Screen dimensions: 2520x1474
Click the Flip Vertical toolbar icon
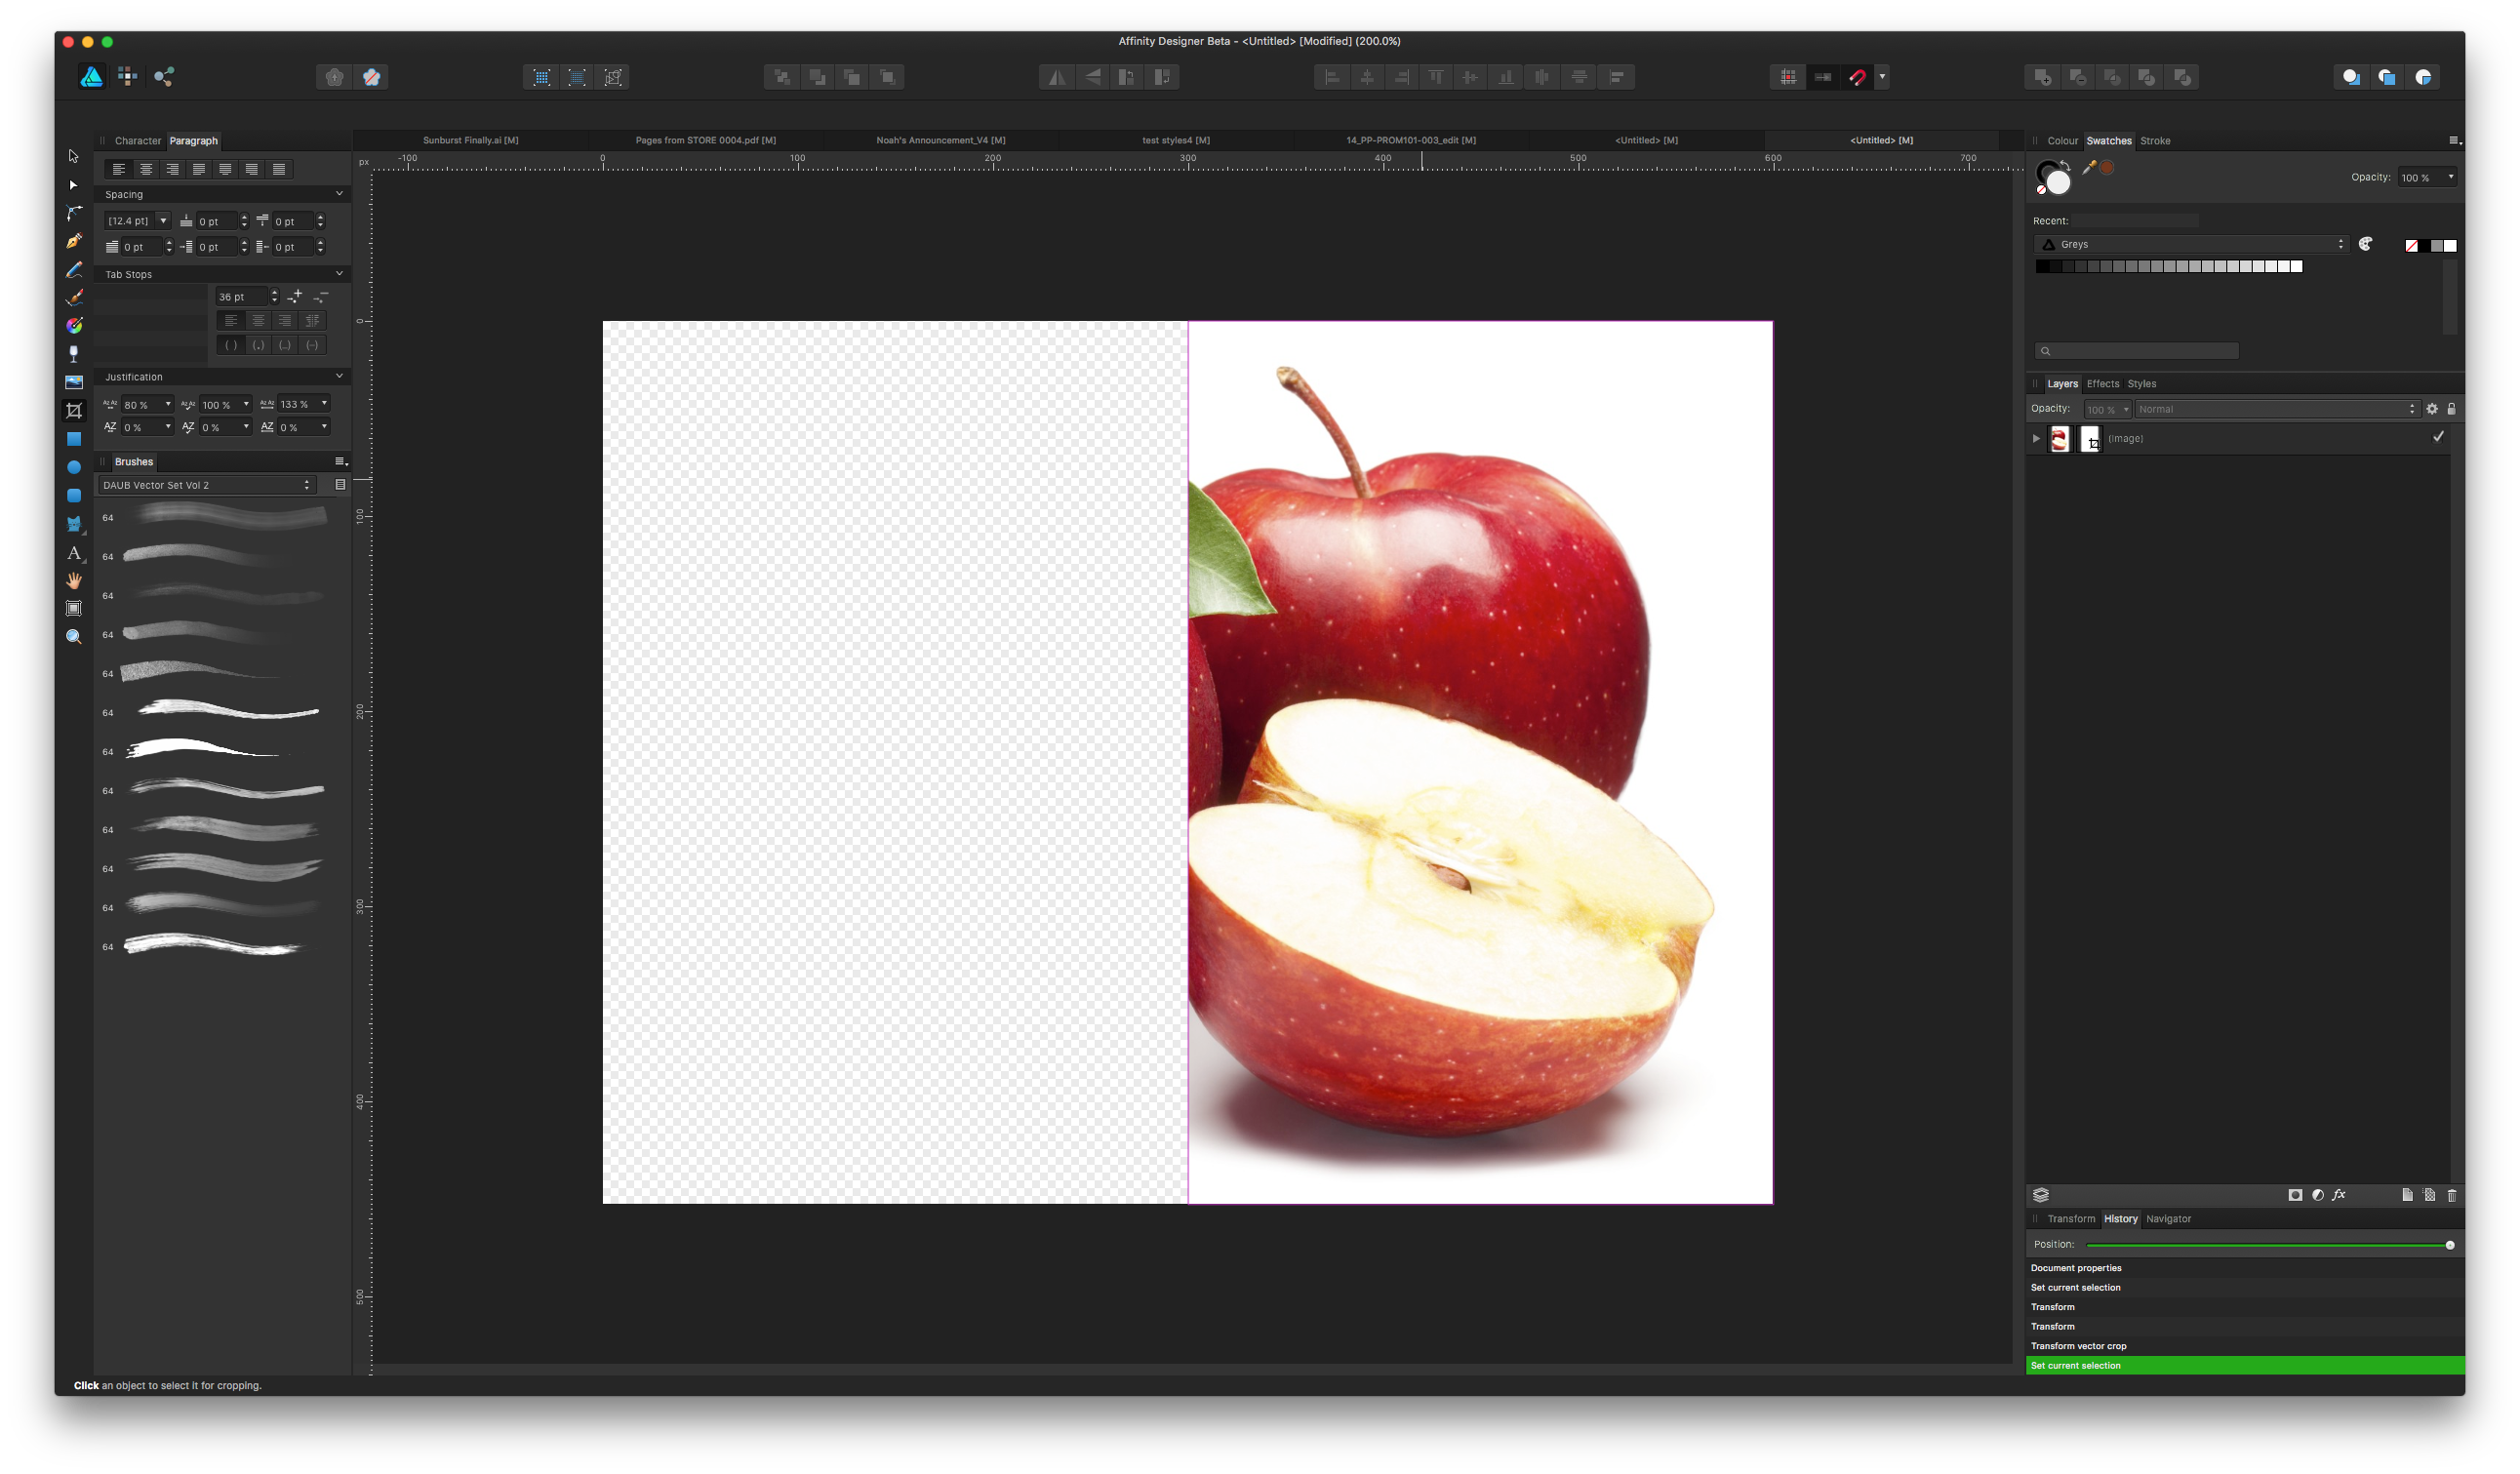pos(1092,77)
